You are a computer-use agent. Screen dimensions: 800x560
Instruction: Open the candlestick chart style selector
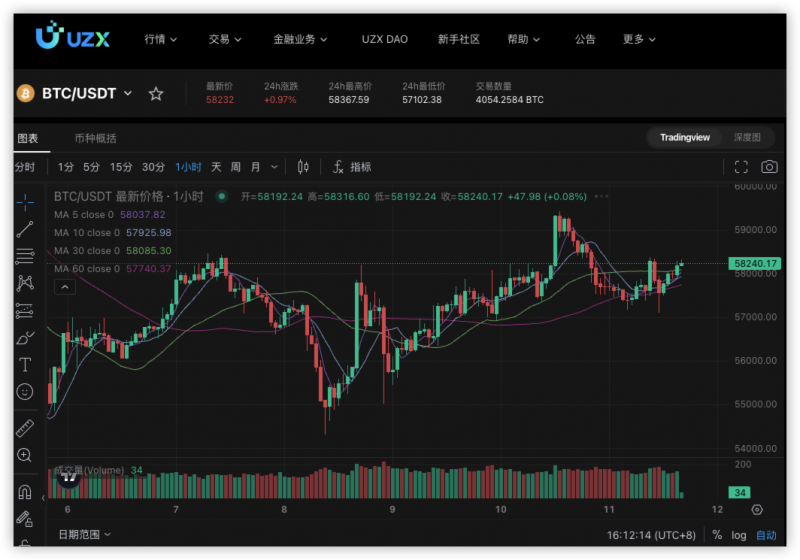tap(303, 167)
